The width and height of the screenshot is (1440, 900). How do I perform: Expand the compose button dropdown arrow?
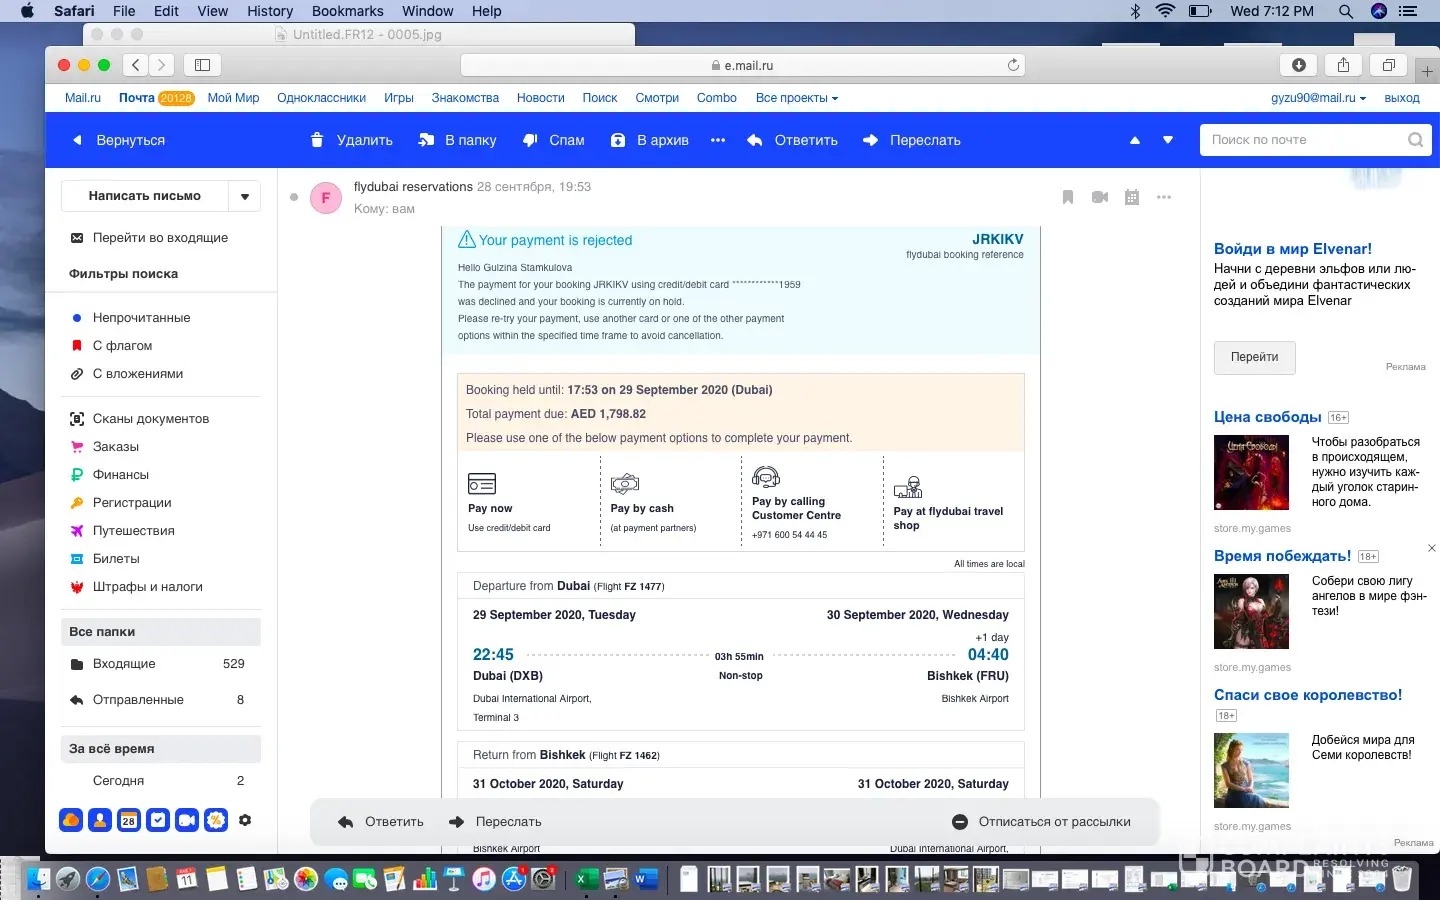click(245, 196)
